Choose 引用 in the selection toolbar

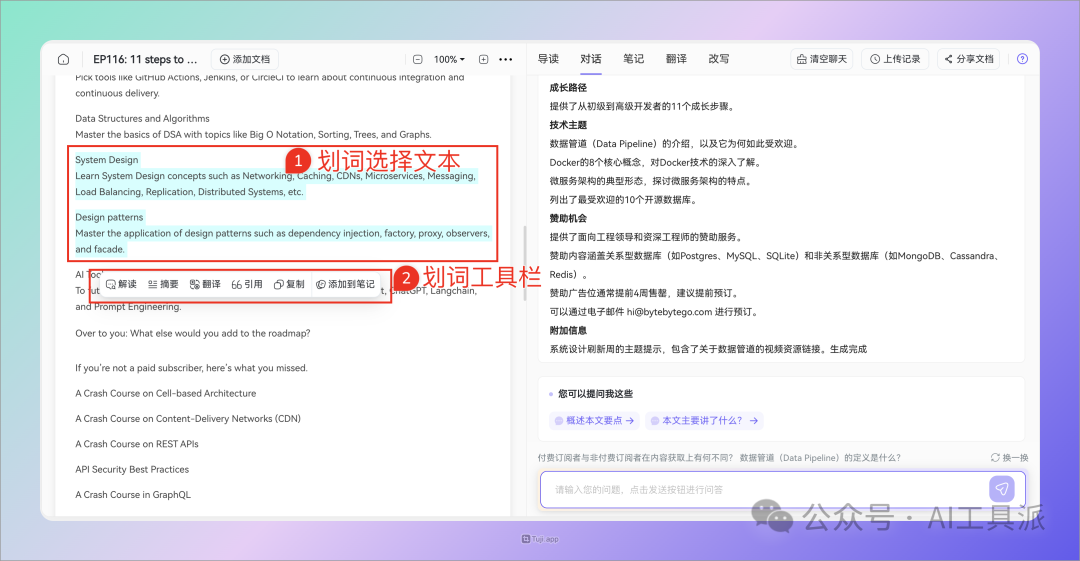pos(247,284)
